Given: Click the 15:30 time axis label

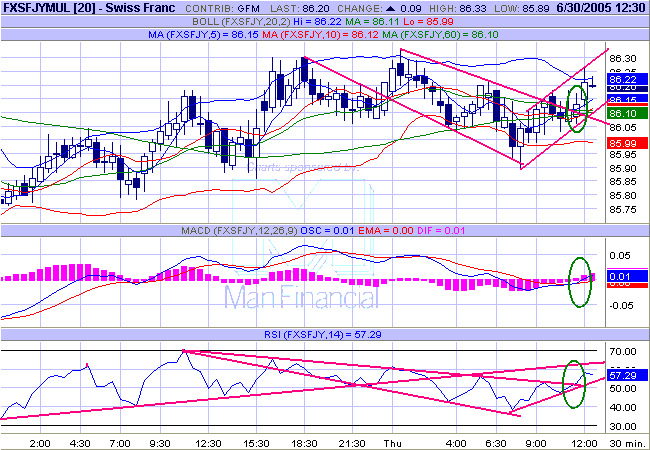Looking at the screenshot, I should (x=256, y=443).
